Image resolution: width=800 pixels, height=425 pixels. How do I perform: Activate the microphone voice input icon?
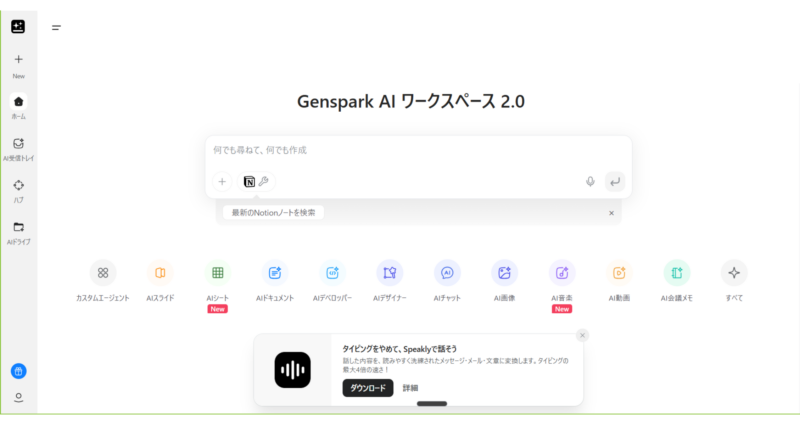click(x=590, y=182)
